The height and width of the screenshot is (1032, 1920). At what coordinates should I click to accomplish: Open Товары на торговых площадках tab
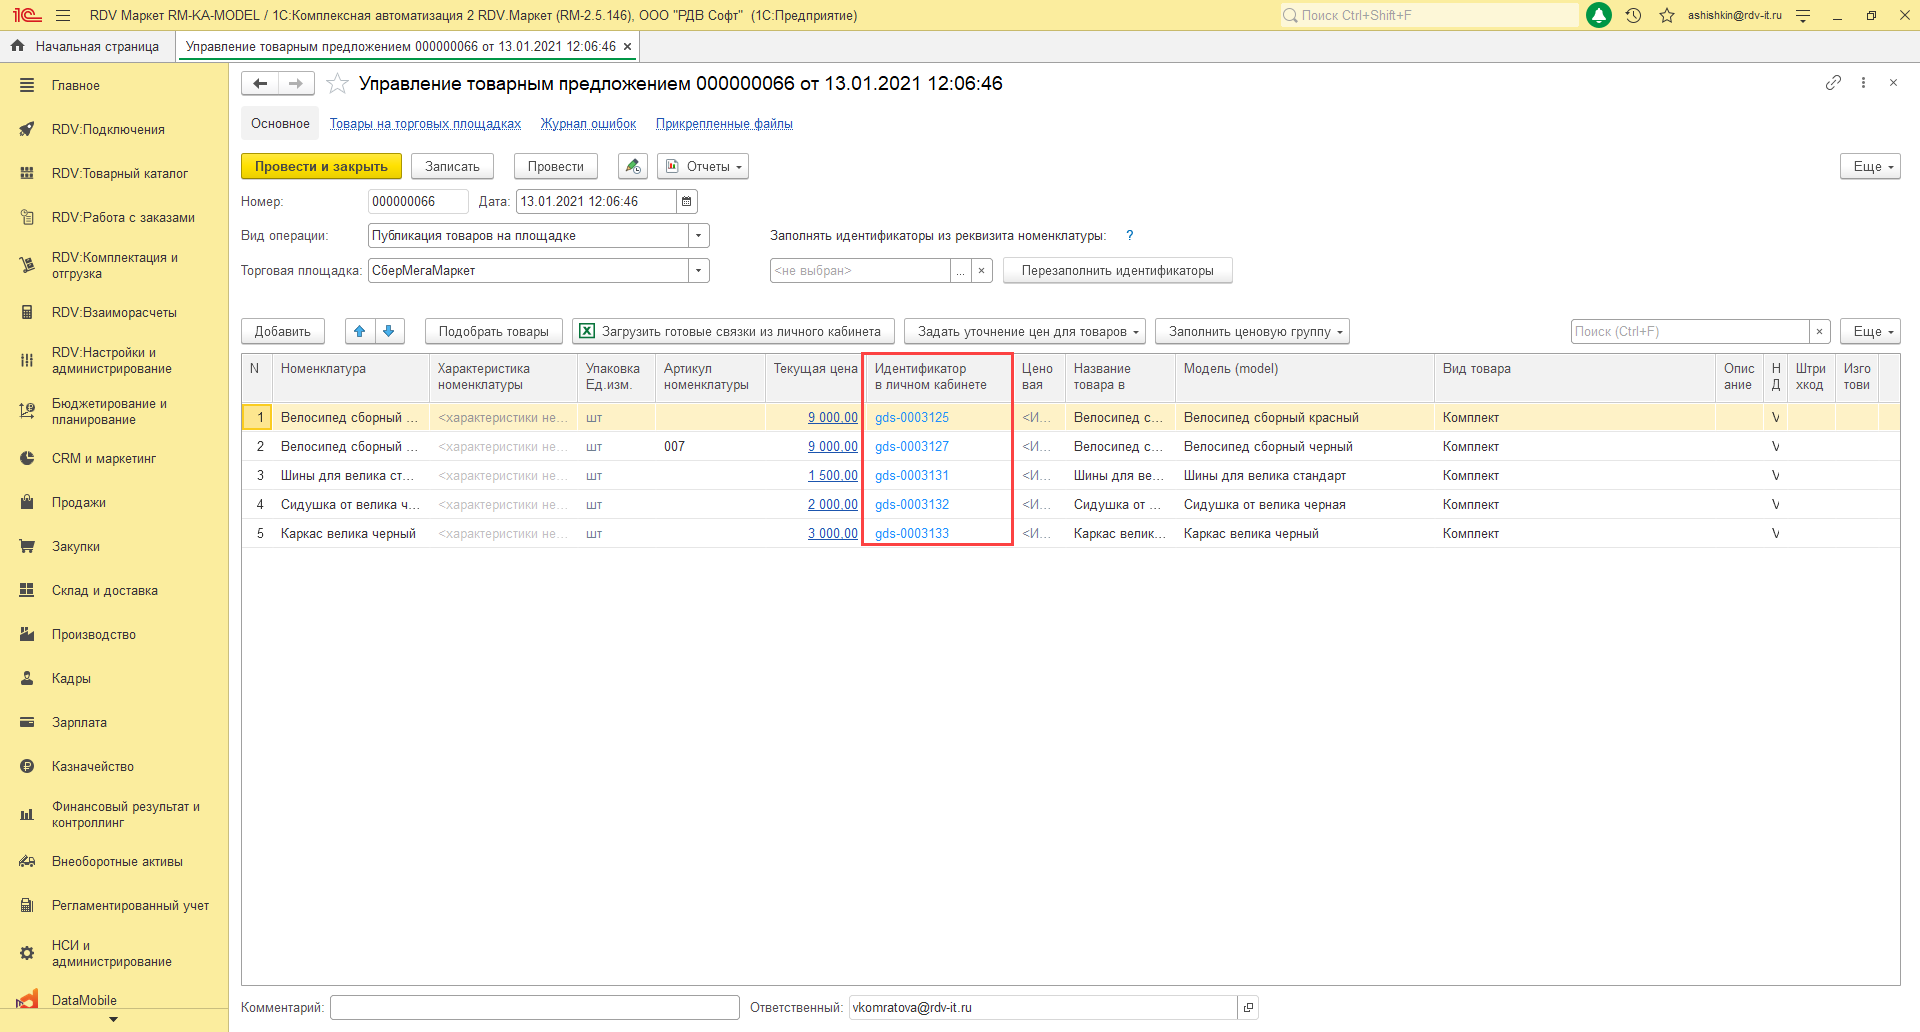click(425, 124)
